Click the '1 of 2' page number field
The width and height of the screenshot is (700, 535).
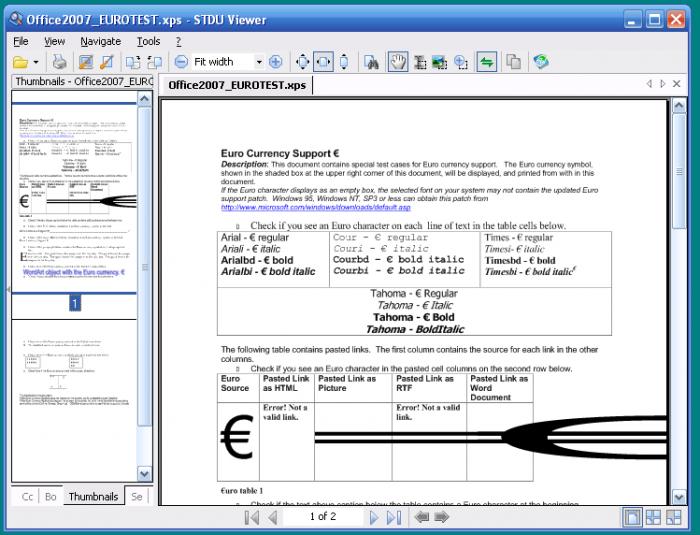[x=323, y=517]
